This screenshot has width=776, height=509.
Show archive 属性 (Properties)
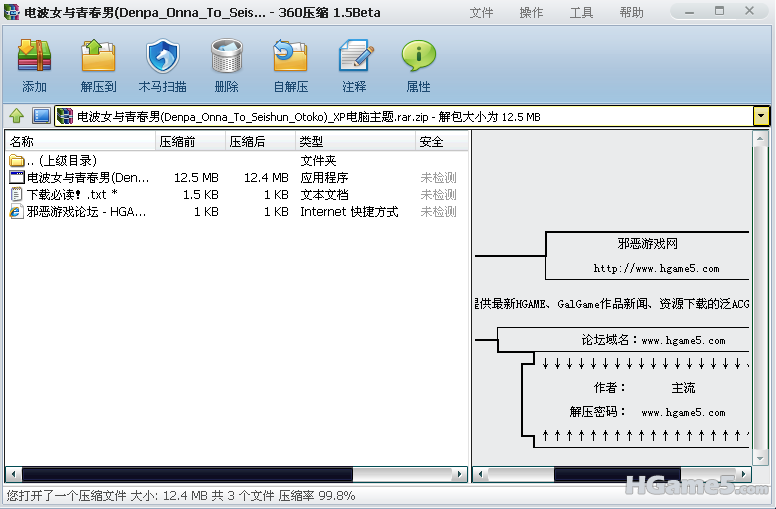(x=418, y=66)
